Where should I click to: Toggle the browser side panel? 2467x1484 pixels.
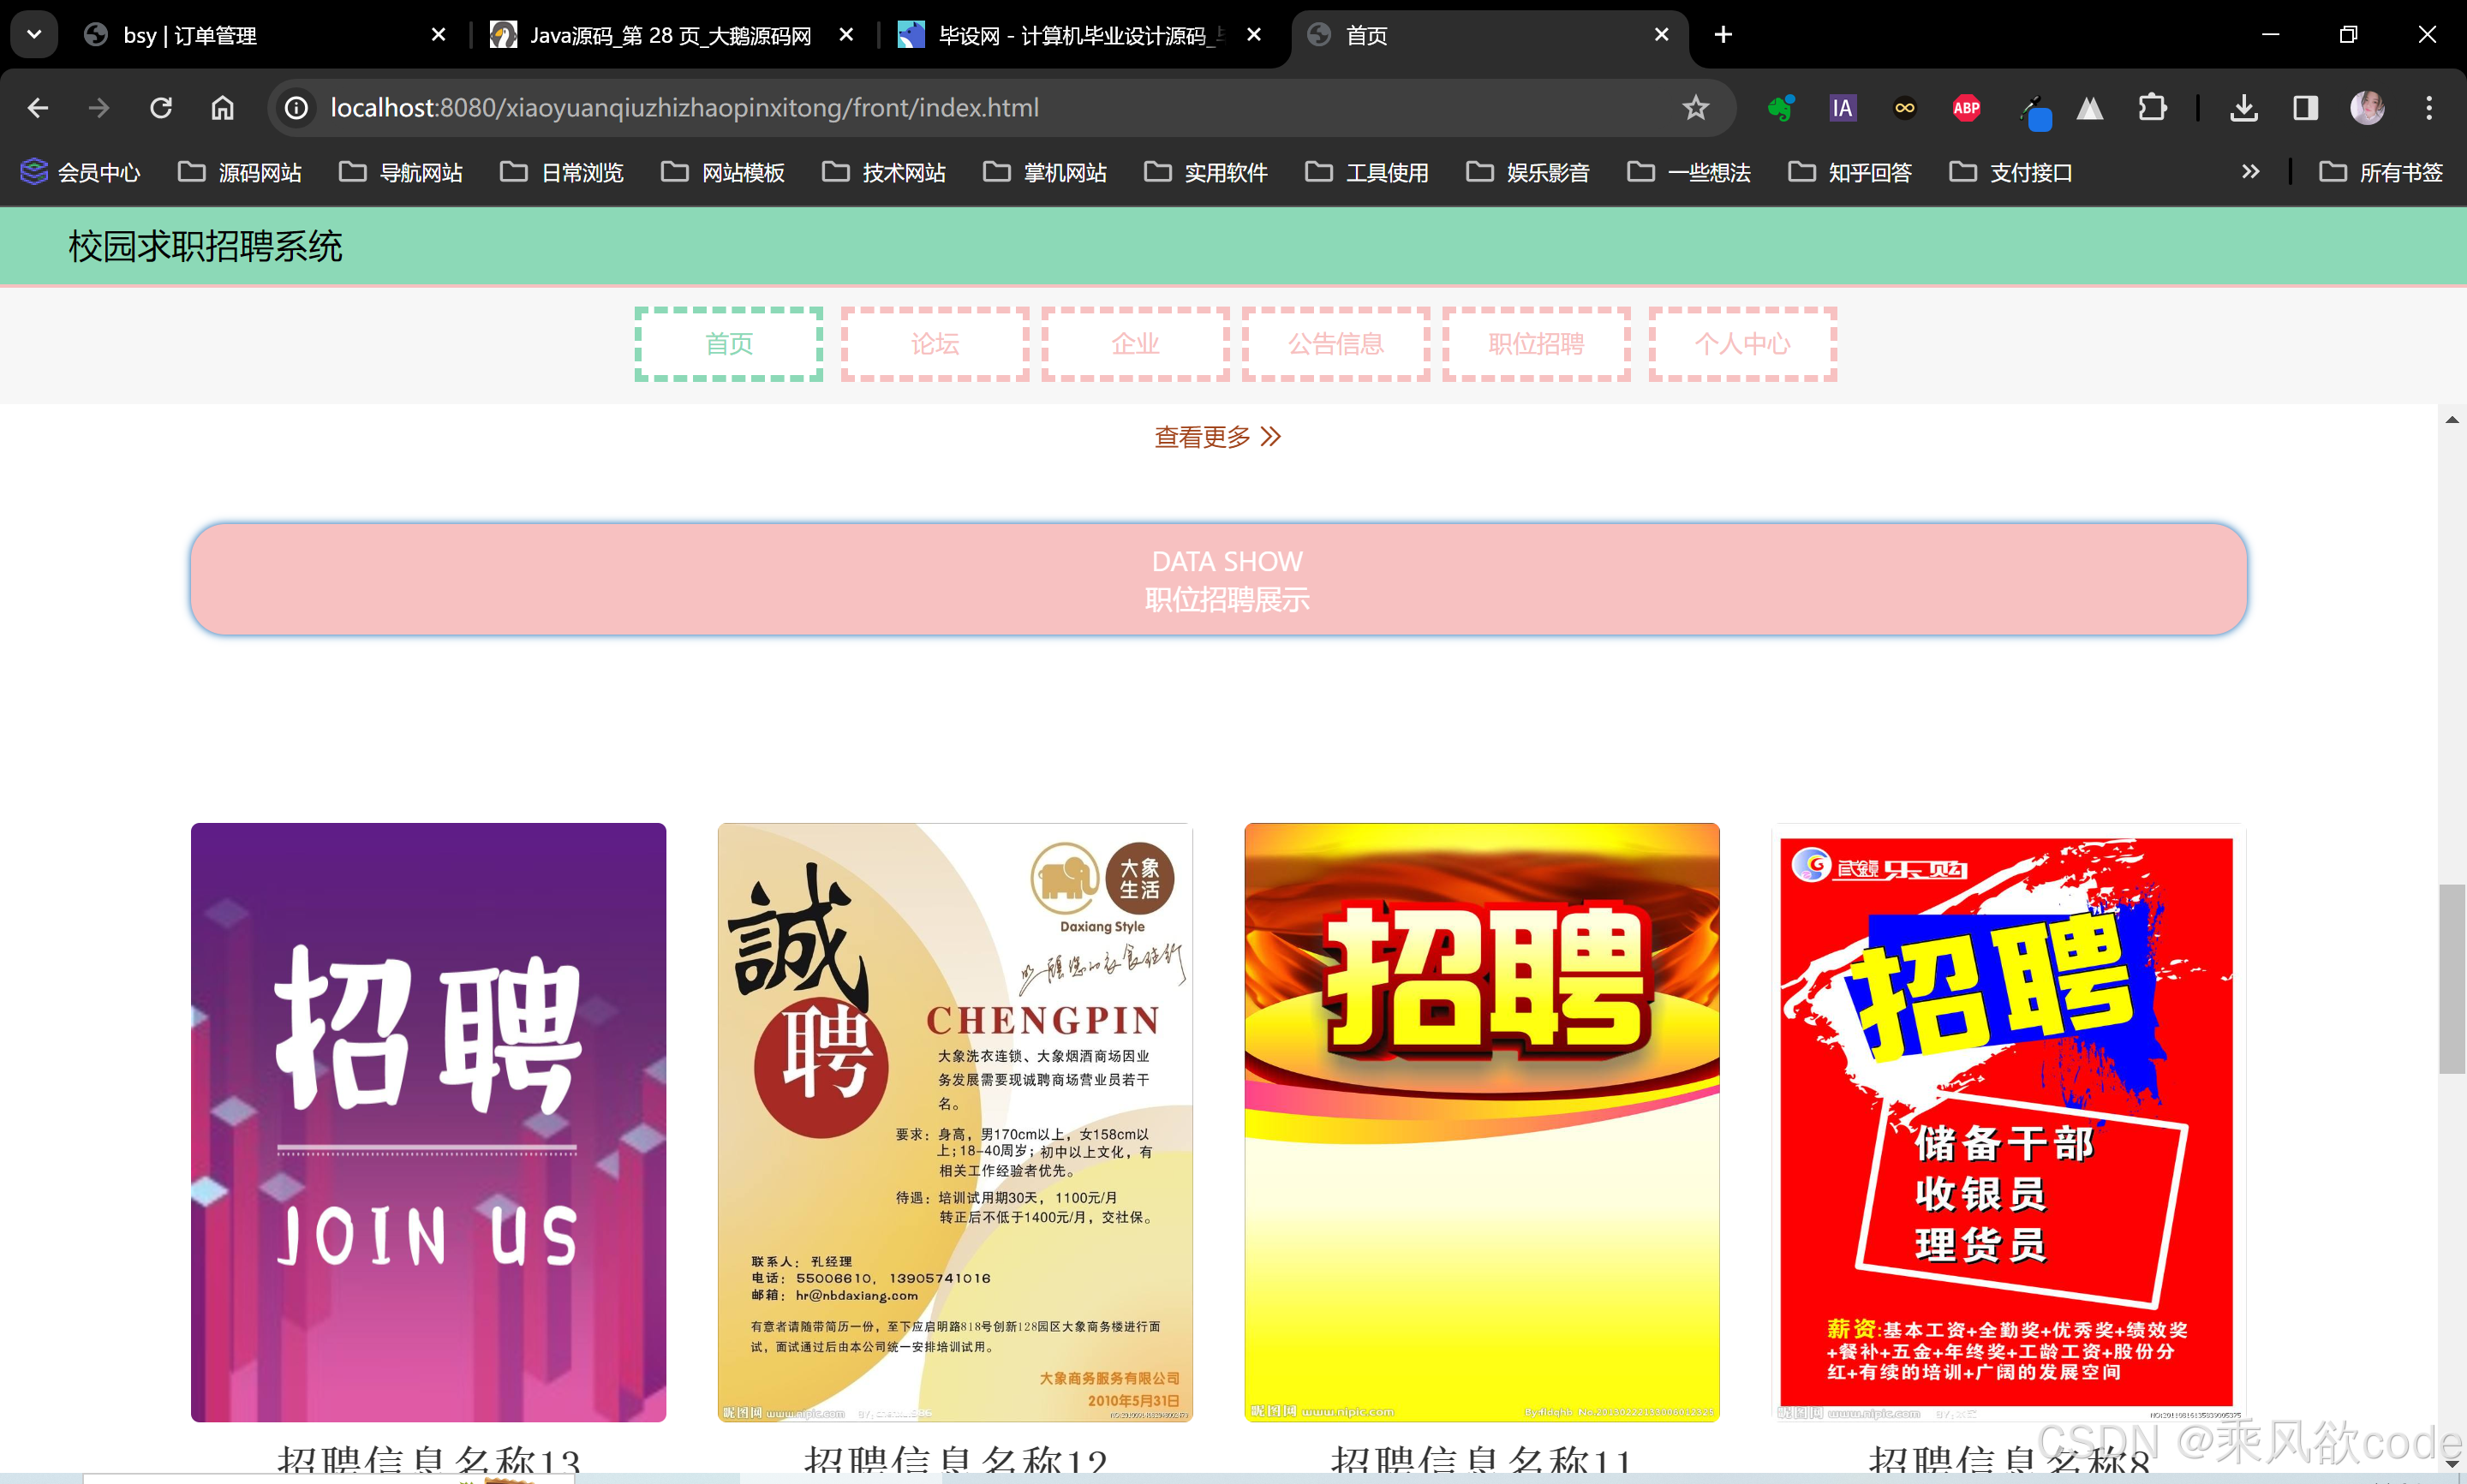coord(2306,108)
